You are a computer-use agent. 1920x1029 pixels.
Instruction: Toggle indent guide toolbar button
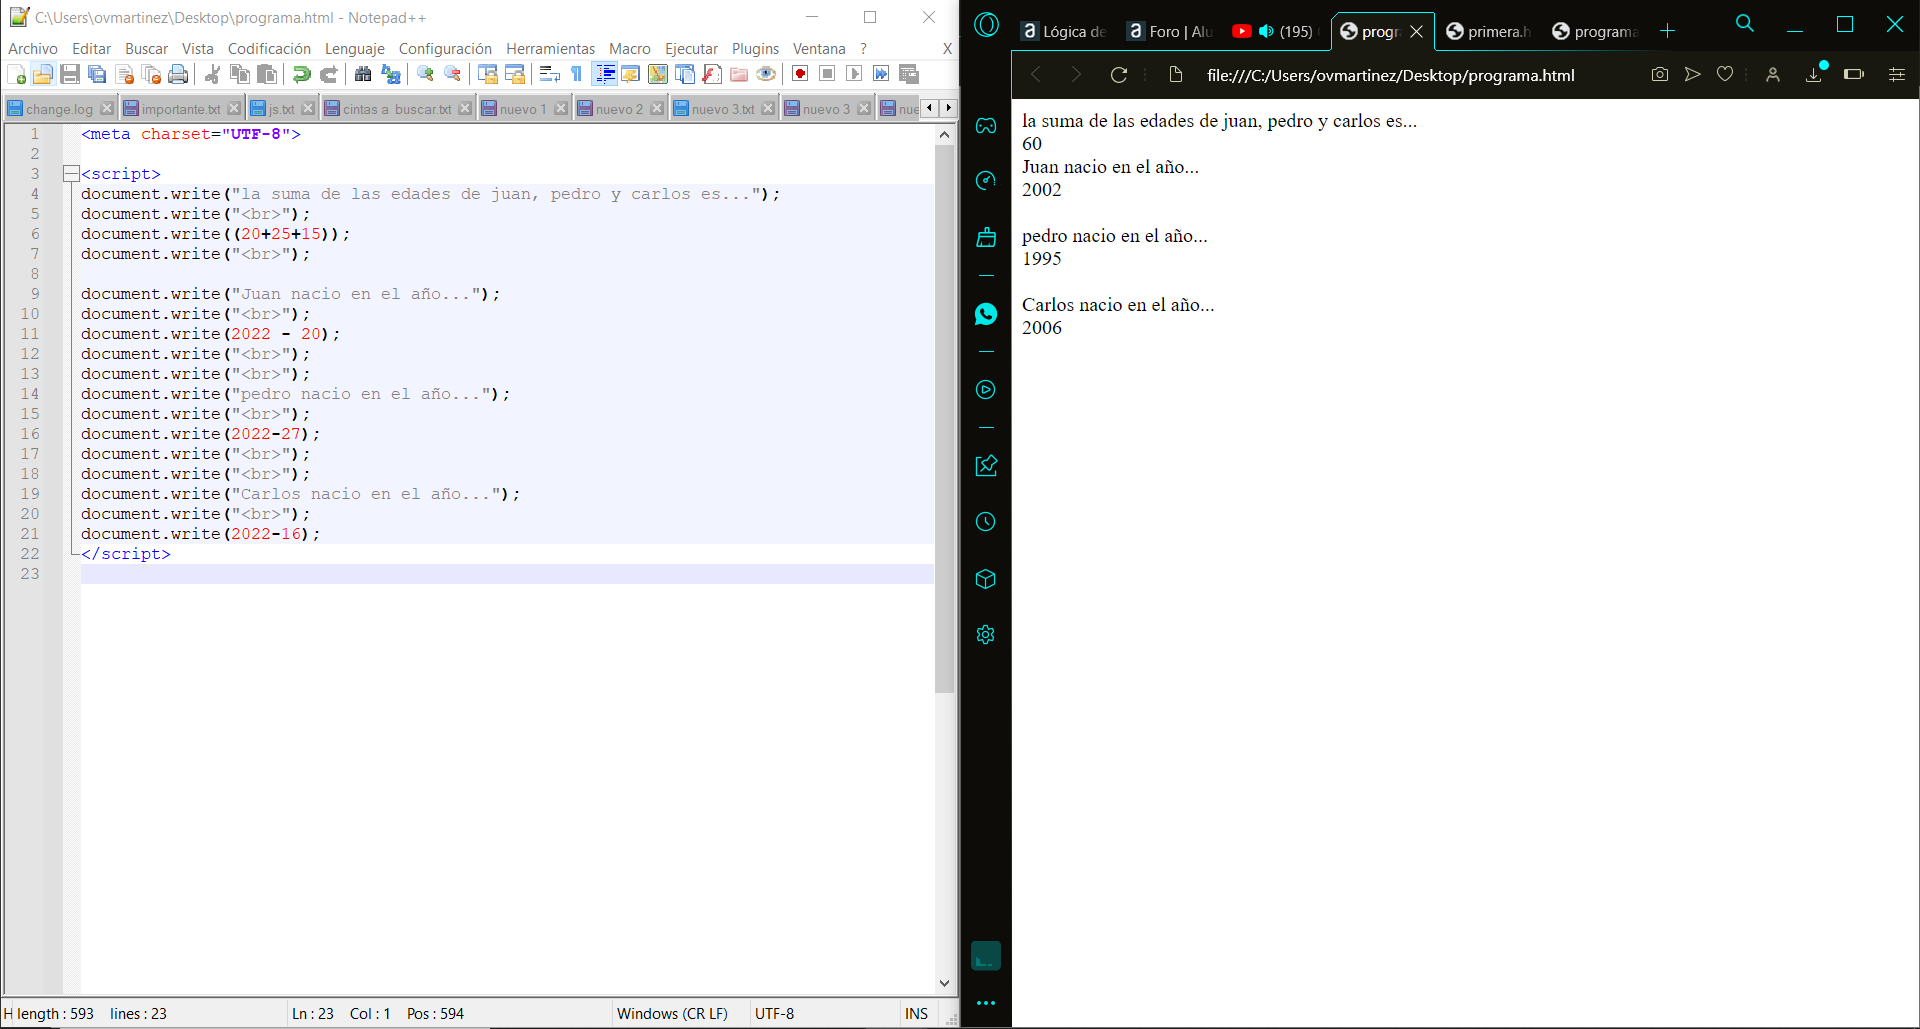pos(604,74)
